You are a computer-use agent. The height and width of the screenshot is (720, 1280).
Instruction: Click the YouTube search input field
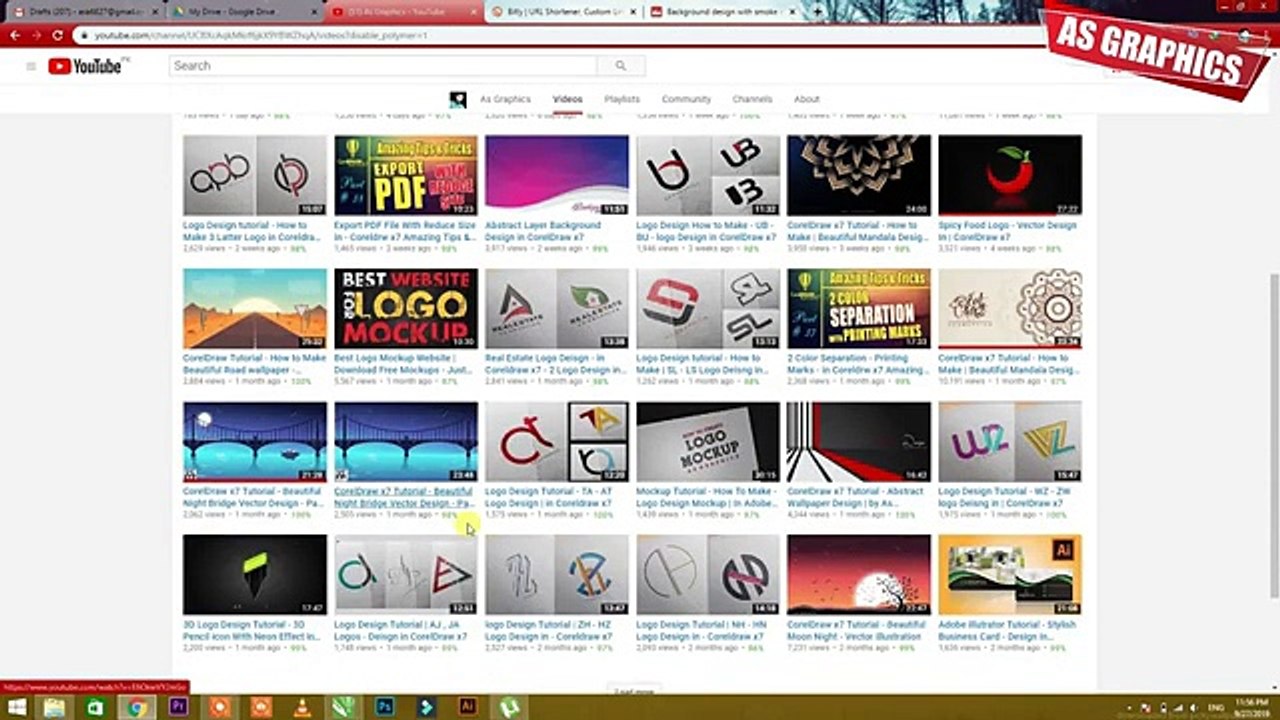383,66
